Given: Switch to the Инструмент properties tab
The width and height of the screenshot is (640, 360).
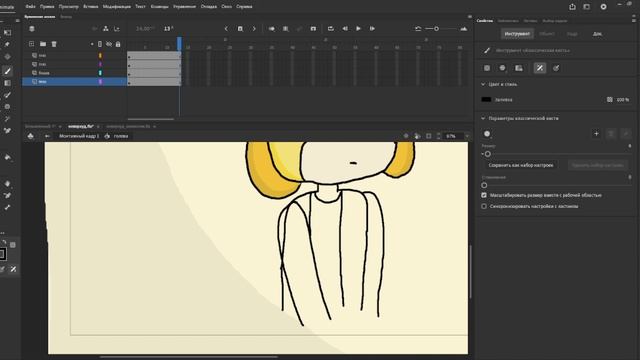Looking at the screenshot, I should tap(517, 34).
